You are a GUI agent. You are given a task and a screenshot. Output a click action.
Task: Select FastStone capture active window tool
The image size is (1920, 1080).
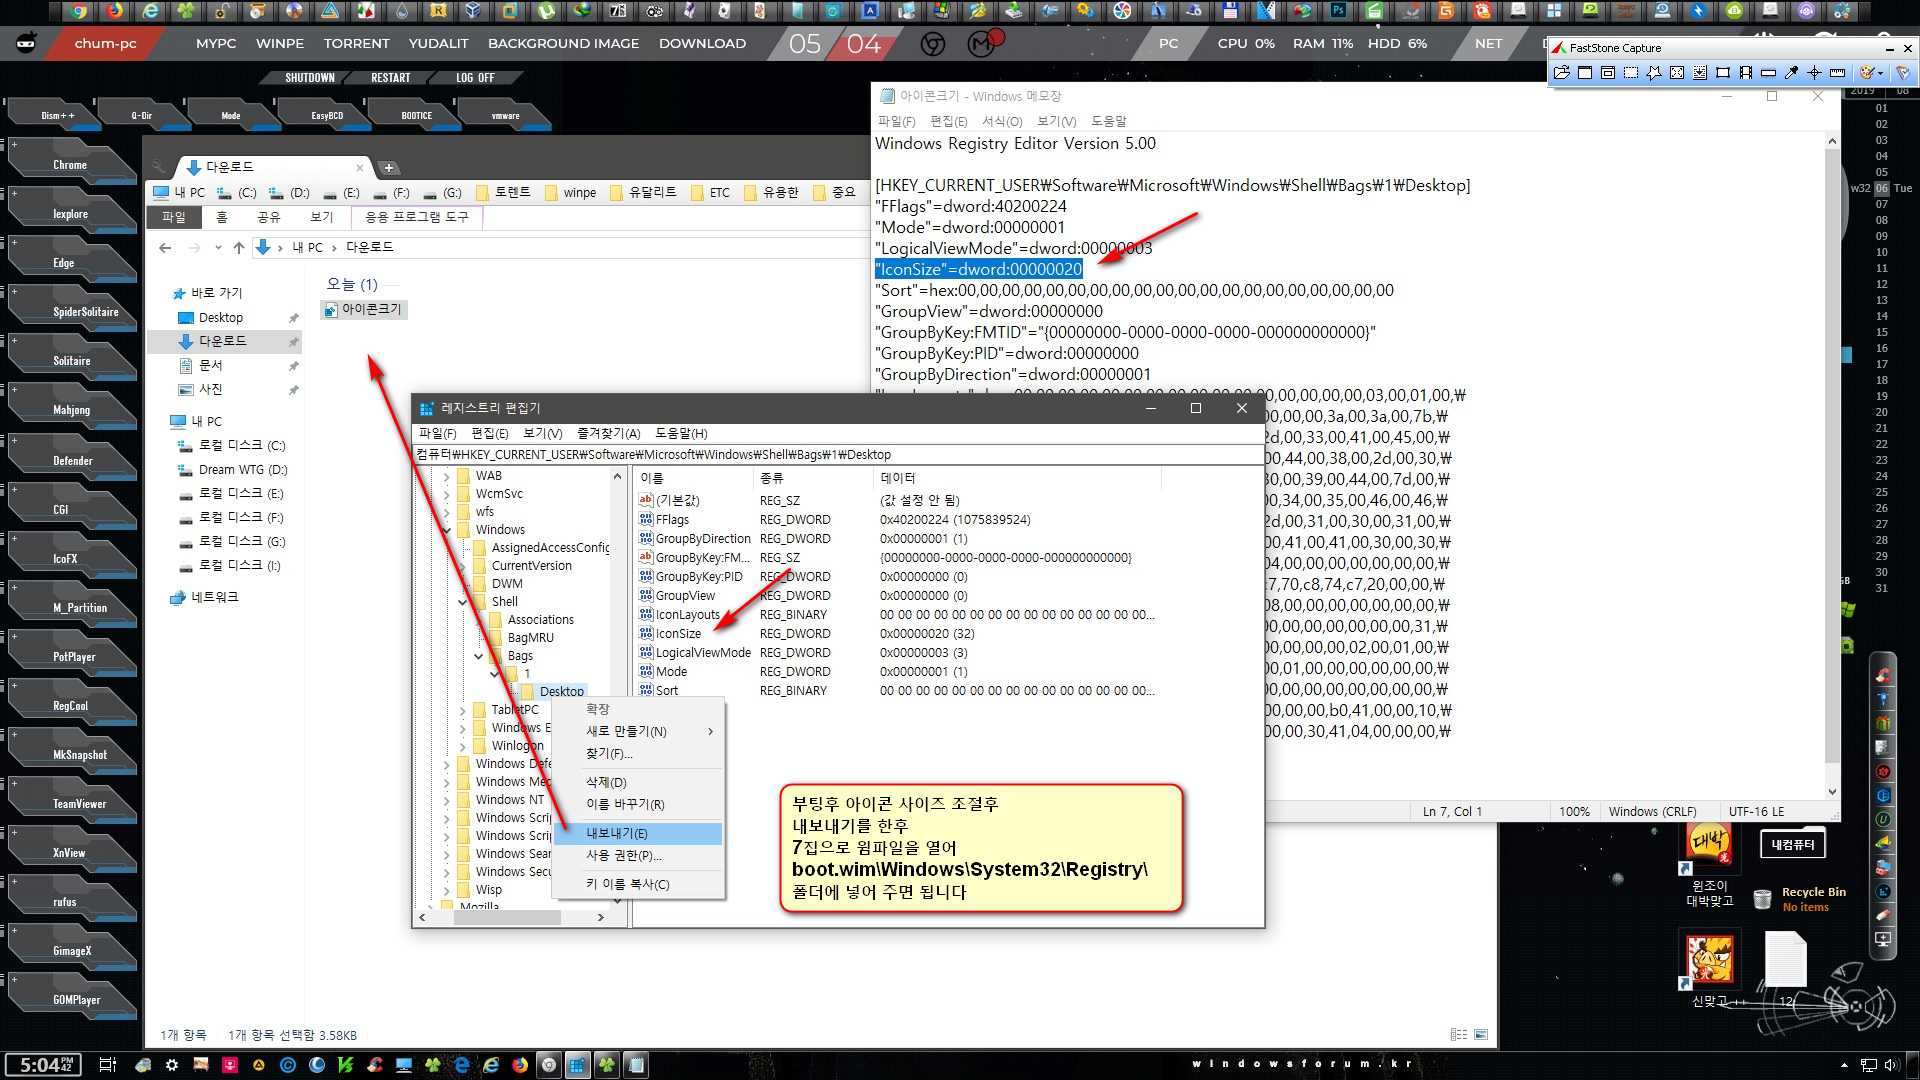(x=1585, y=72)
